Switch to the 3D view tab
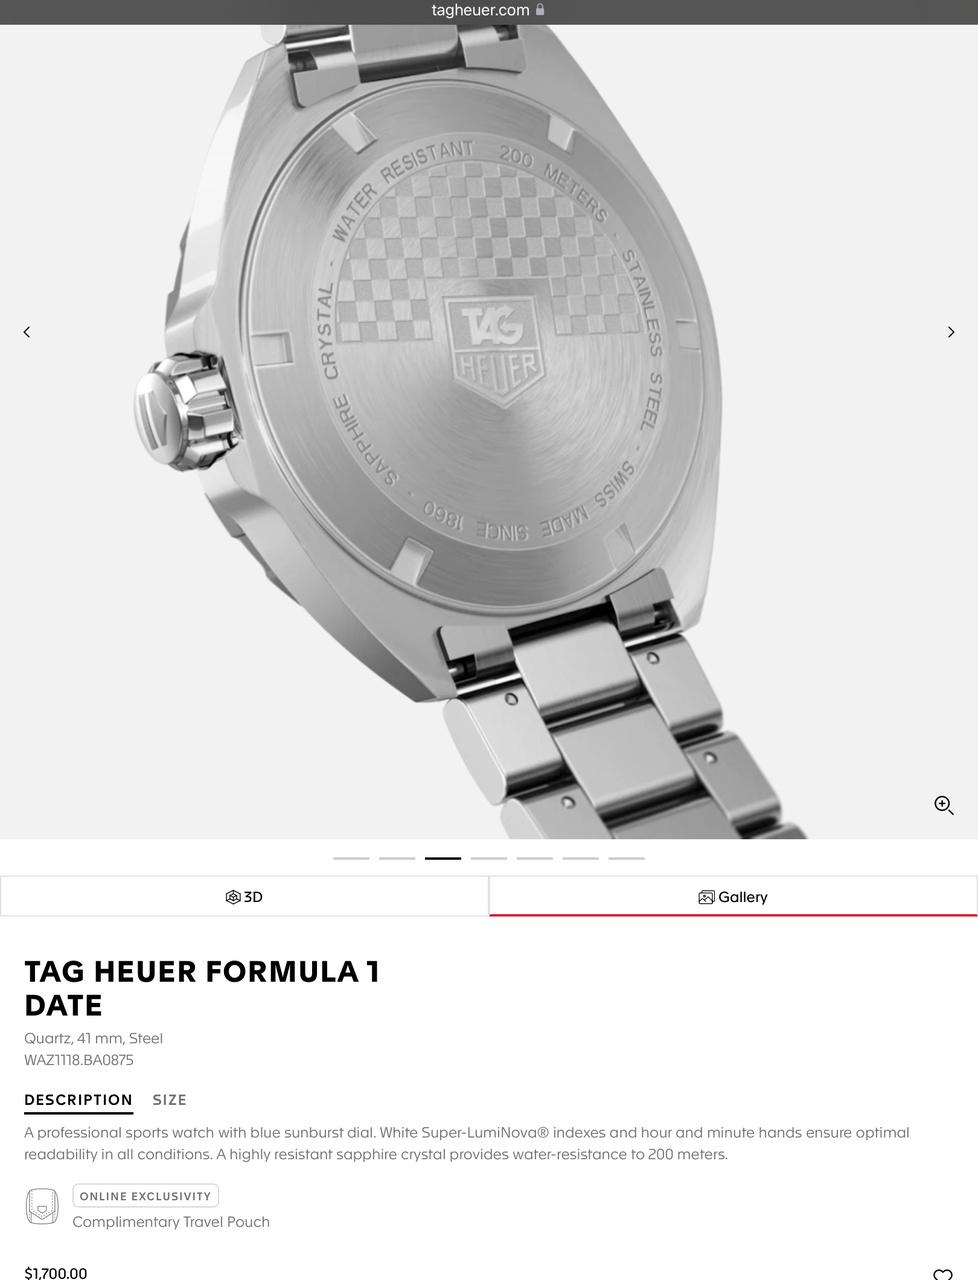The height and width of the screenshot is (1280, 978). (244, 896)
